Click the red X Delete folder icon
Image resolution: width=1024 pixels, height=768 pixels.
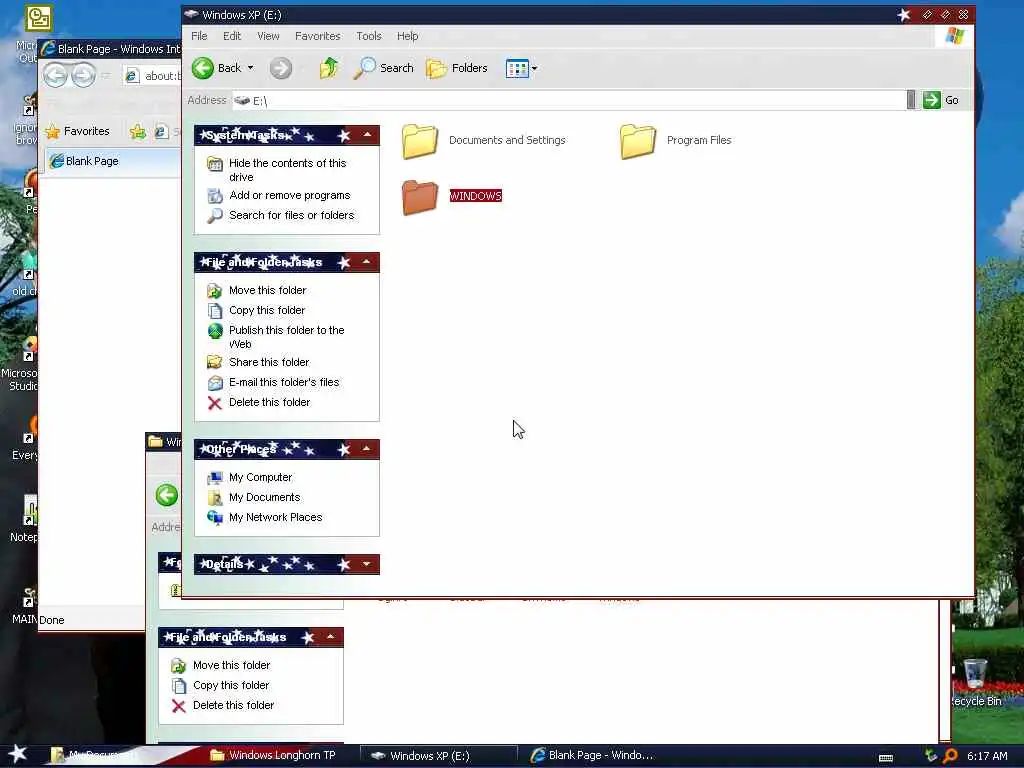(x=214, y=403)
